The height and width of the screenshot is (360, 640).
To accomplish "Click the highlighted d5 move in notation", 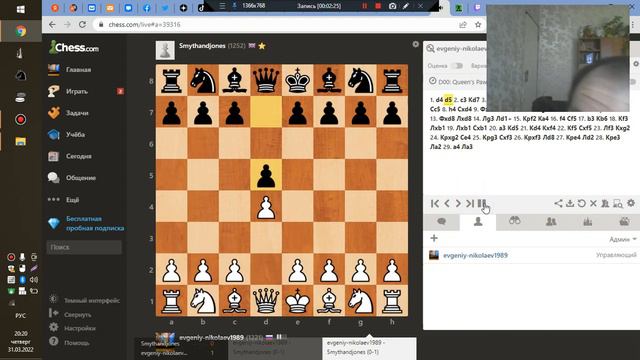I will [x=448, y=100].
